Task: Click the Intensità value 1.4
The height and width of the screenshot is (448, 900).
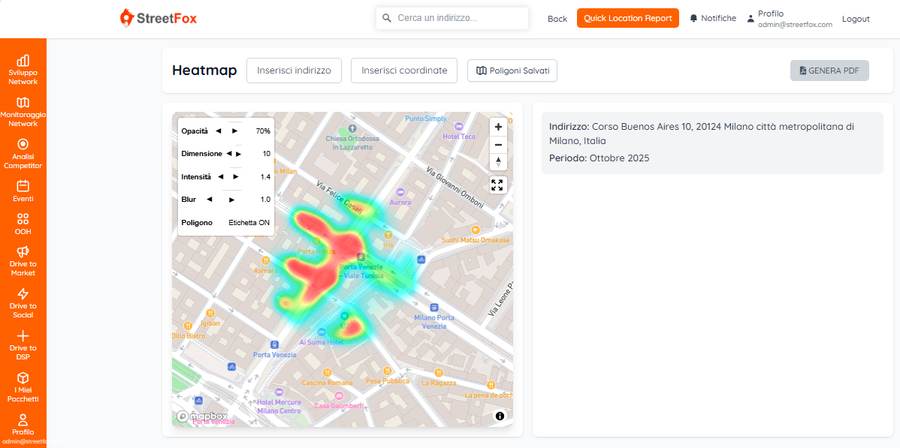Action: [x=265, y=177]
